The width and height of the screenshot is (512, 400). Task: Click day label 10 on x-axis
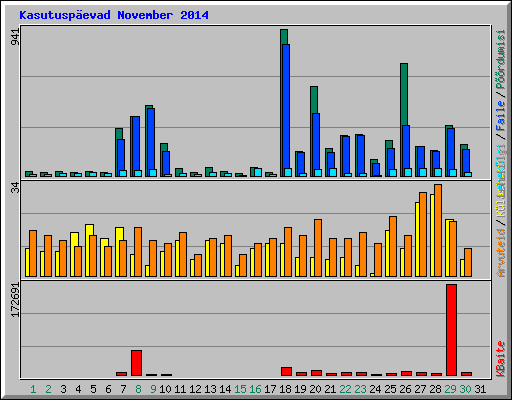tap(165, 389)
